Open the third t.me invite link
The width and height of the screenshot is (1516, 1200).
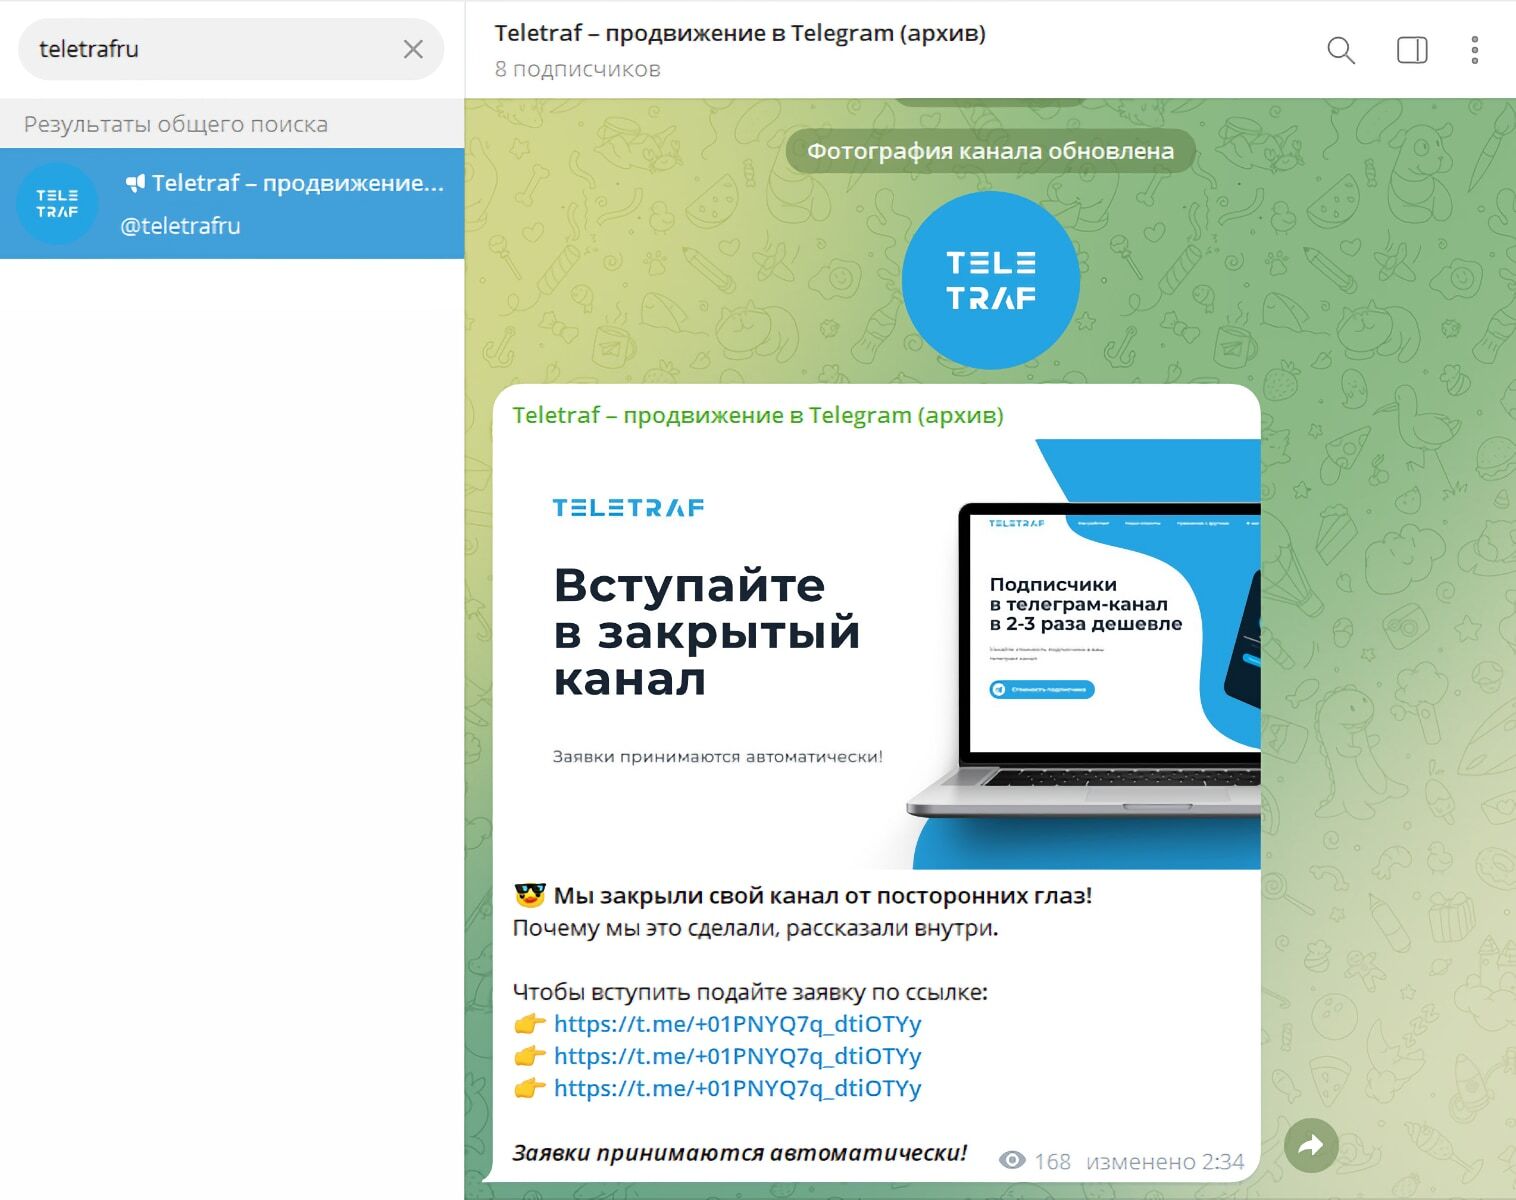point(737,1088)
